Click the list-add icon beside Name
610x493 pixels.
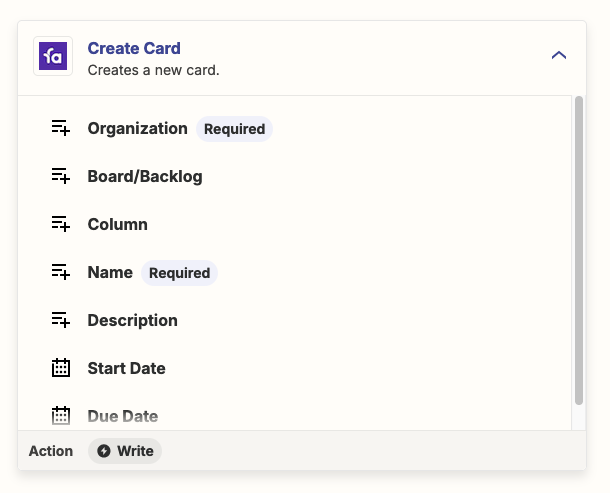[x=61, y=272]
